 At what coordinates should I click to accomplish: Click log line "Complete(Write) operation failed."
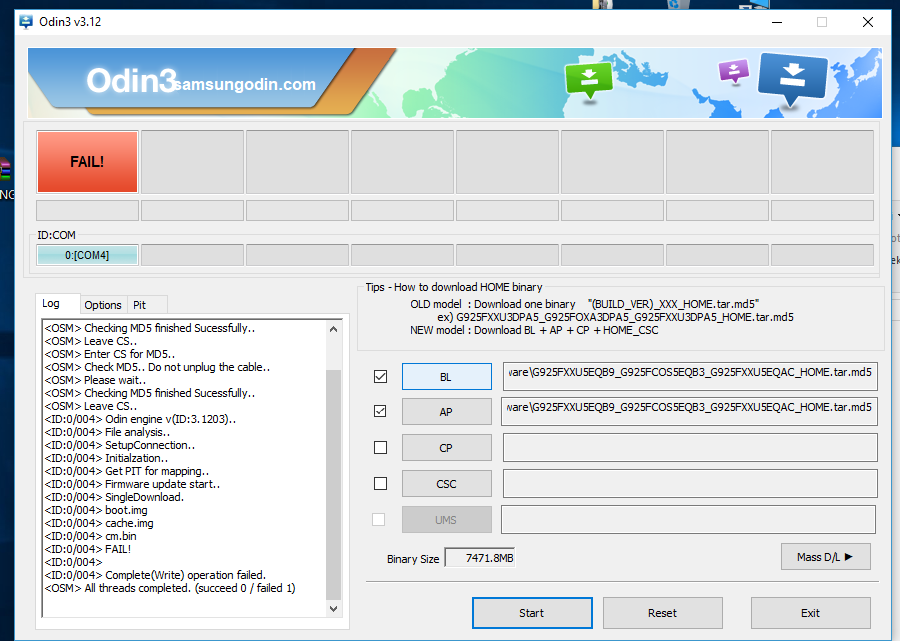point(185,575)
